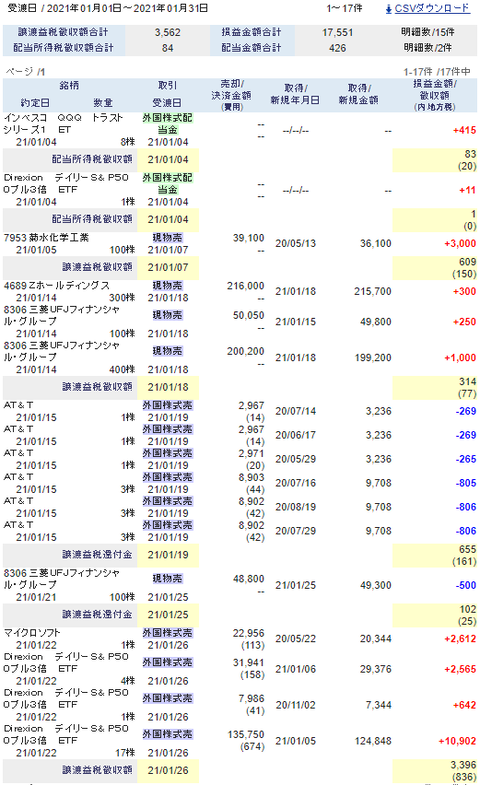Image resolution: width=480 pixels, height=785 pixels.
Task: Select the sale amount 39,100
Action: tap(248, 238)
